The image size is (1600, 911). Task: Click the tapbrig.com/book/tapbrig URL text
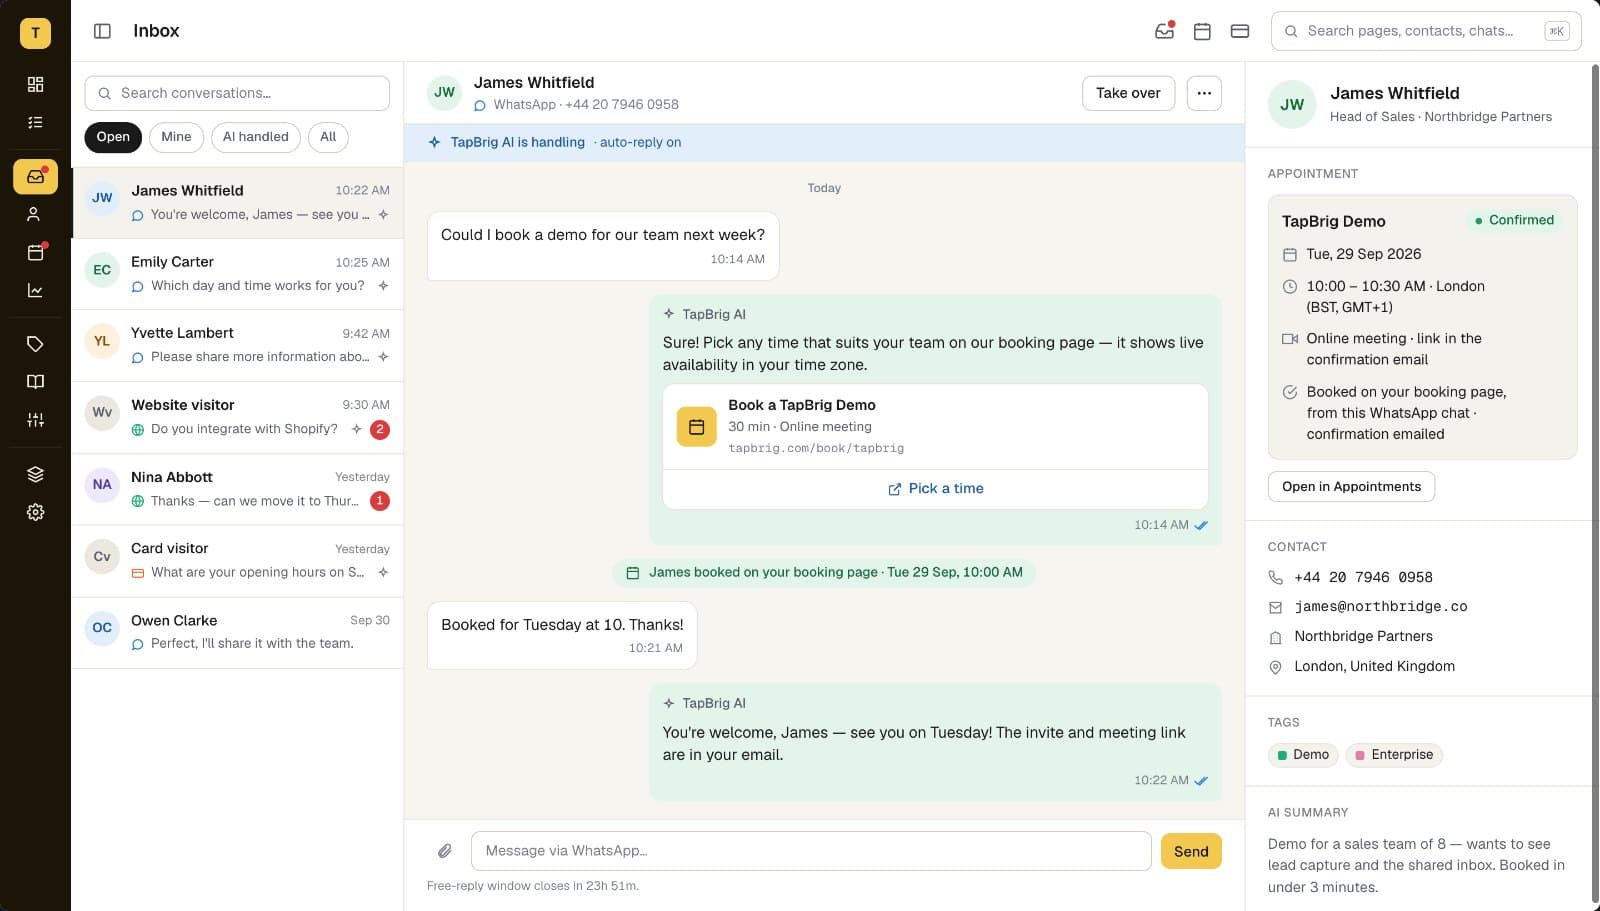click(x=816, y=448)
